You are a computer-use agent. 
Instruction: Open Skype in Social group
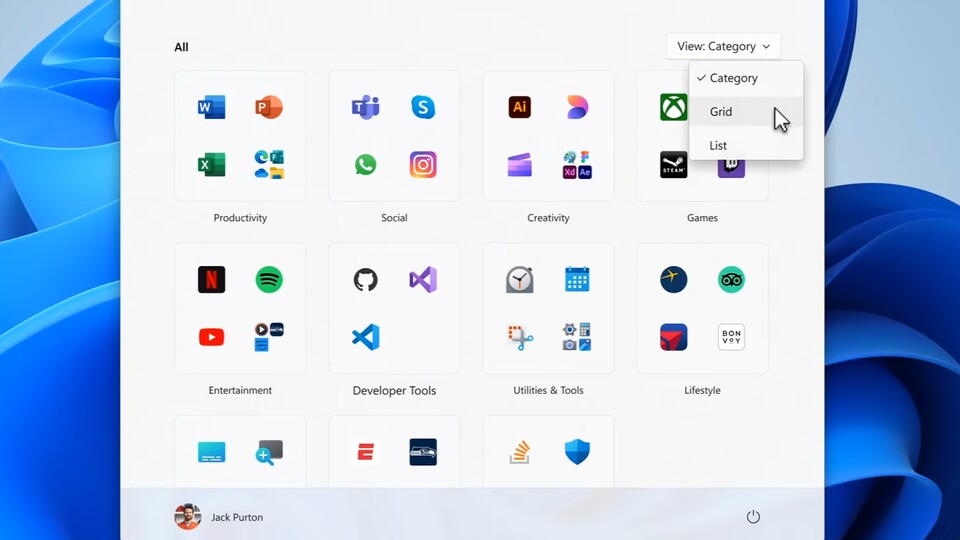pyautogui.click(x=423, y=107)
